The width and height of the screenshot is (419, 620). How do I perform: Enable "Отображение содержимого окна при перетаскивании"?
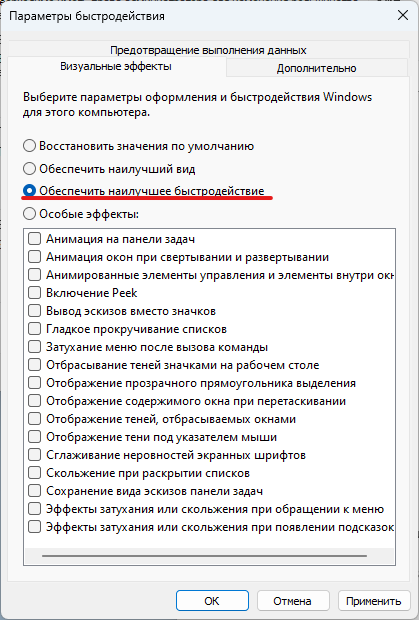click(x=34, y=401)
